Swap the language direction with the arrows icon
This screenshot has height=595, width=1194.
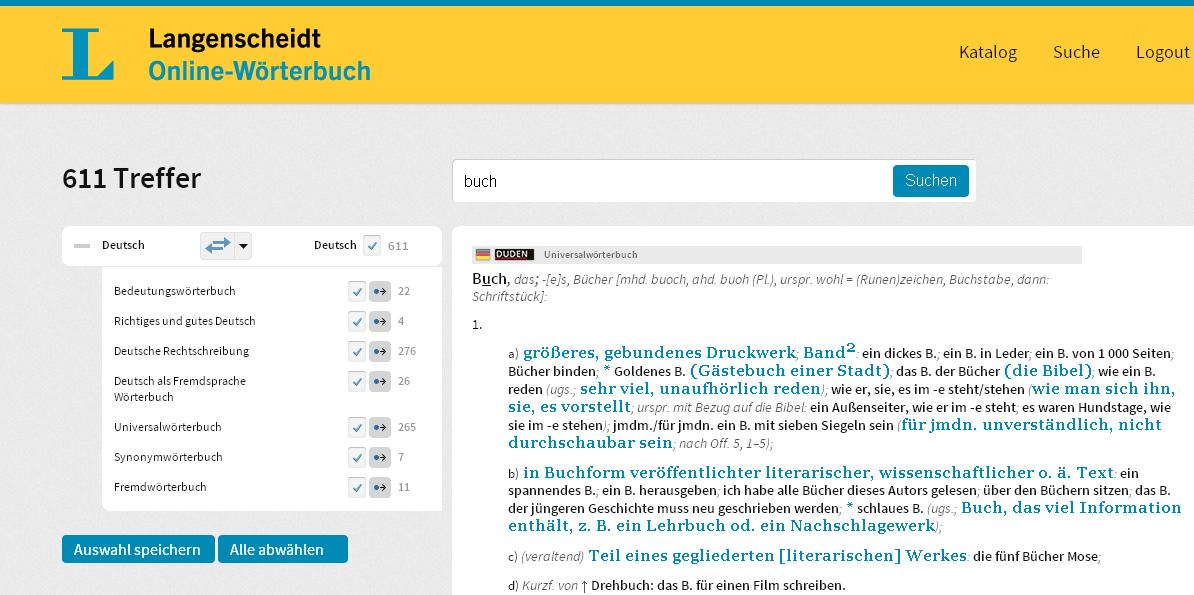(x=217, y=246)
